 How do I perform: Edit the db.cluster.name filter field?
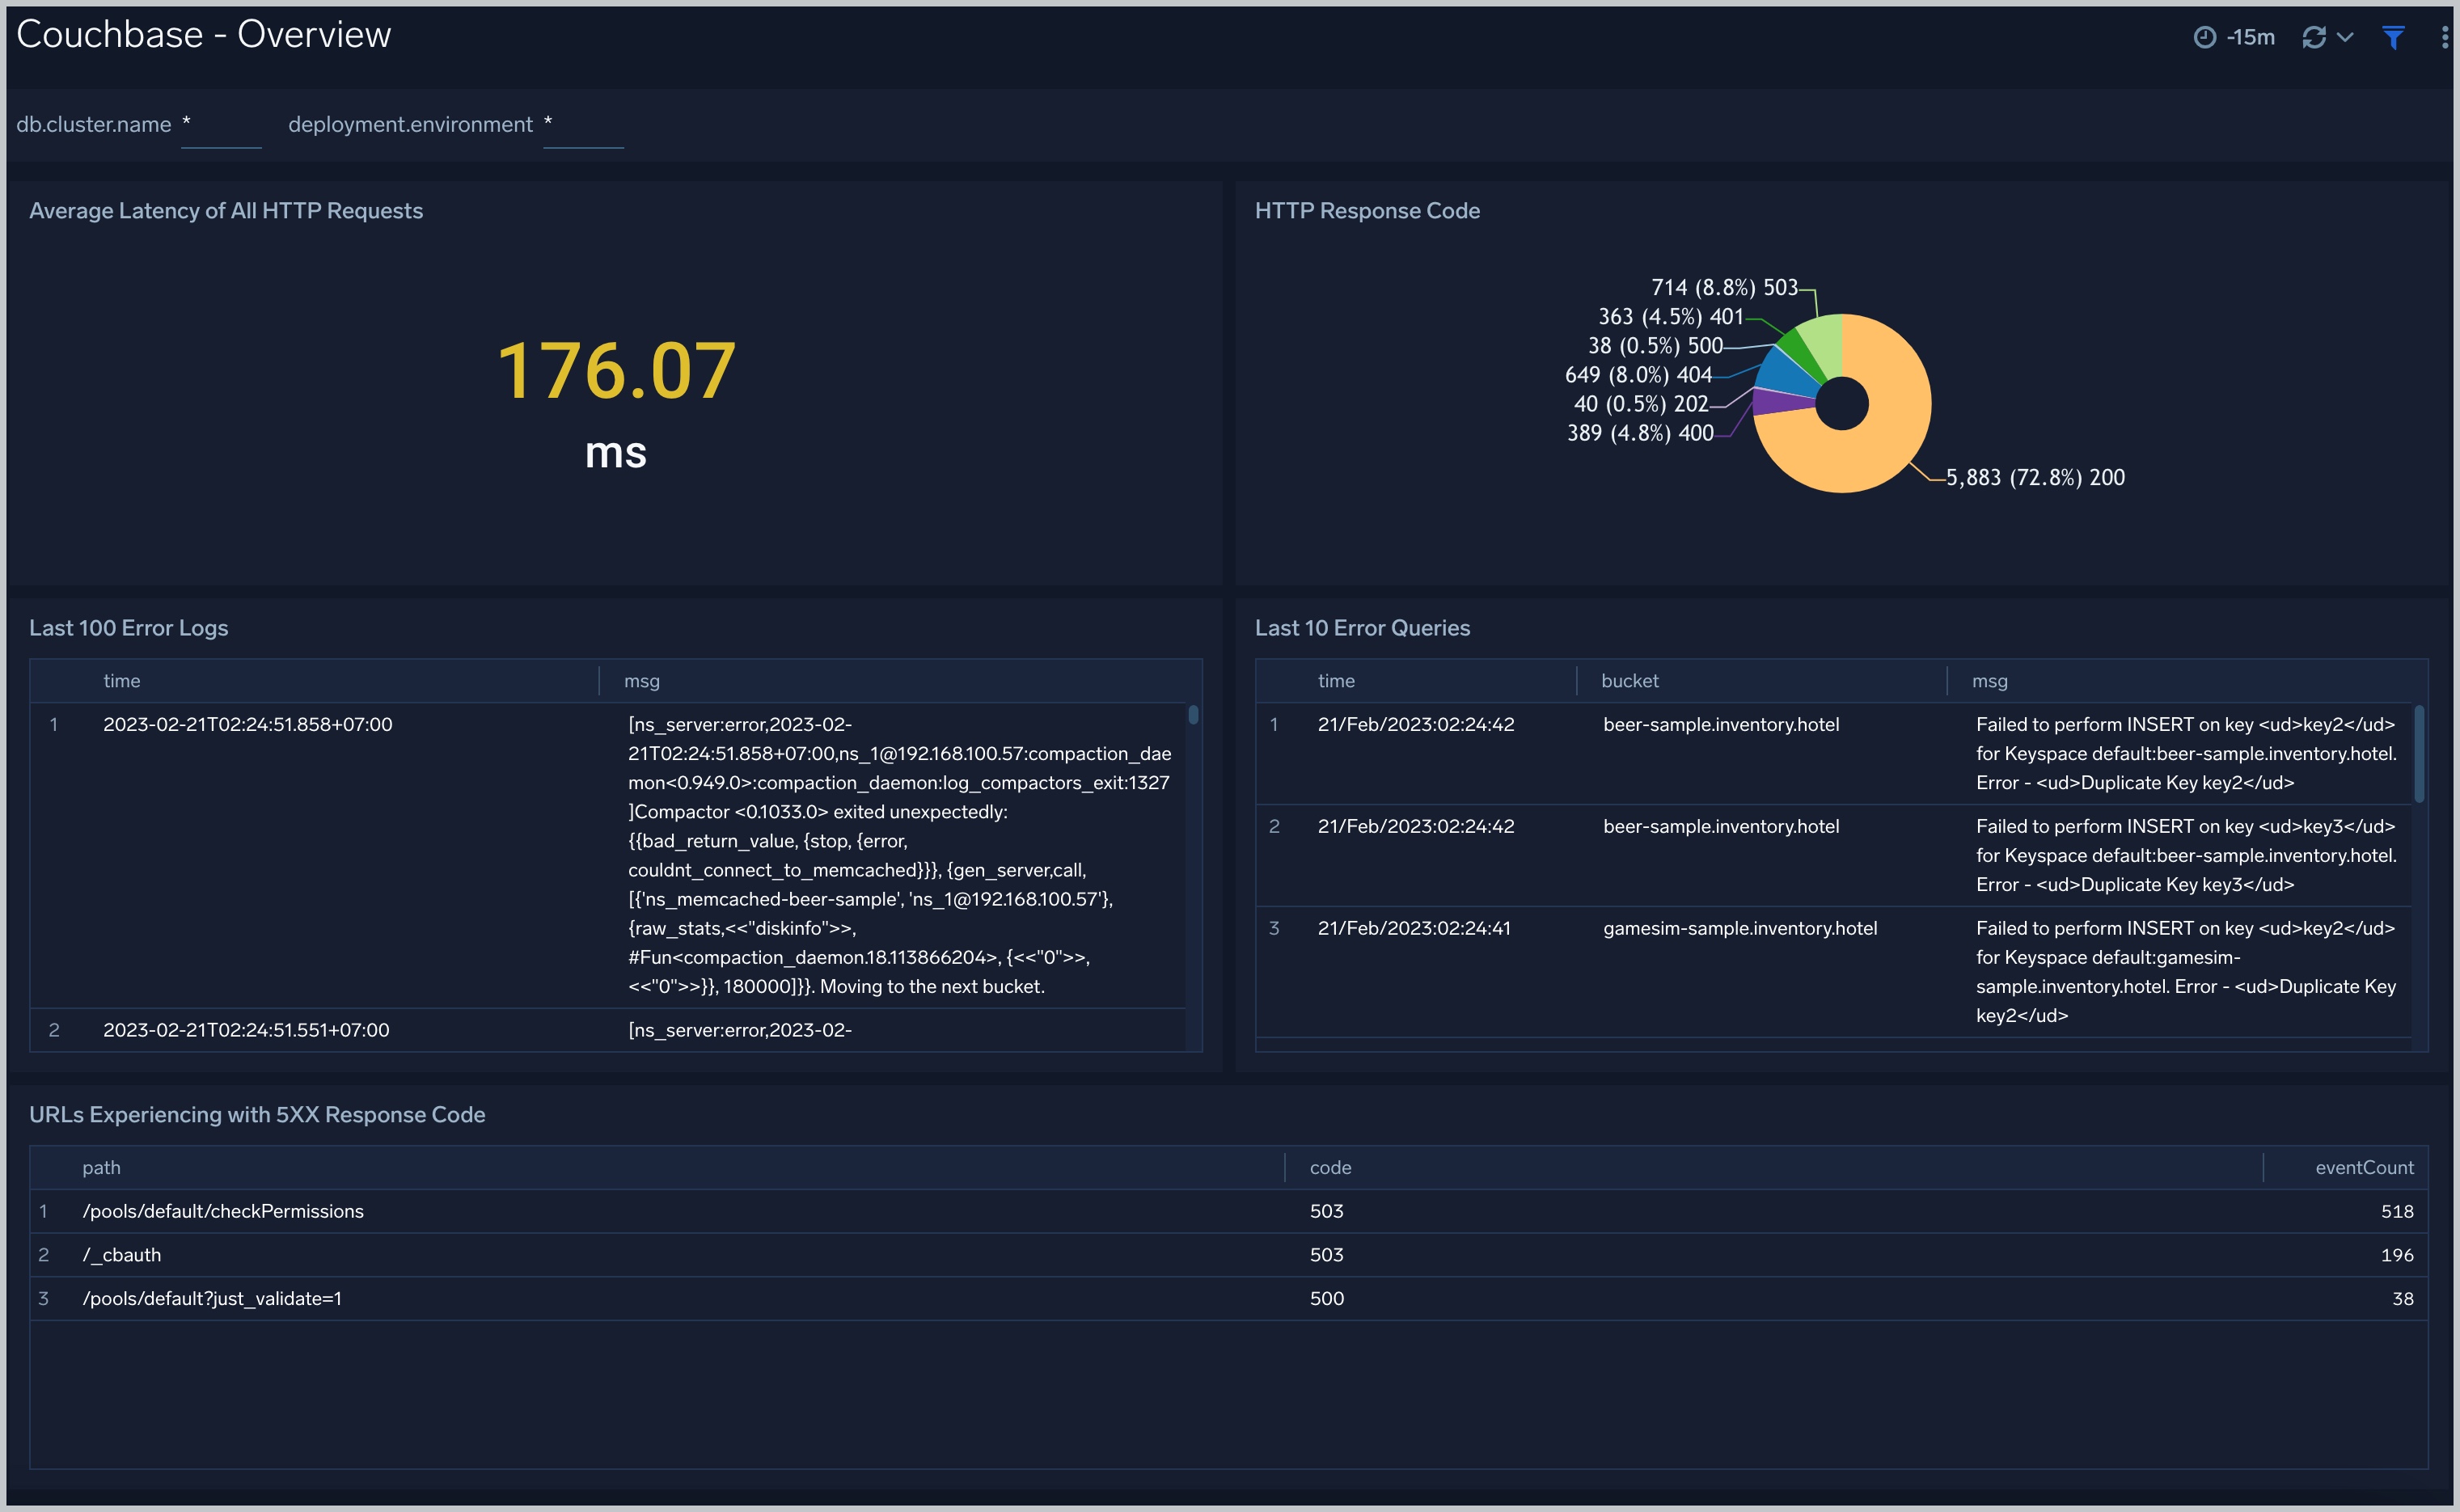(x=221, y=126)
